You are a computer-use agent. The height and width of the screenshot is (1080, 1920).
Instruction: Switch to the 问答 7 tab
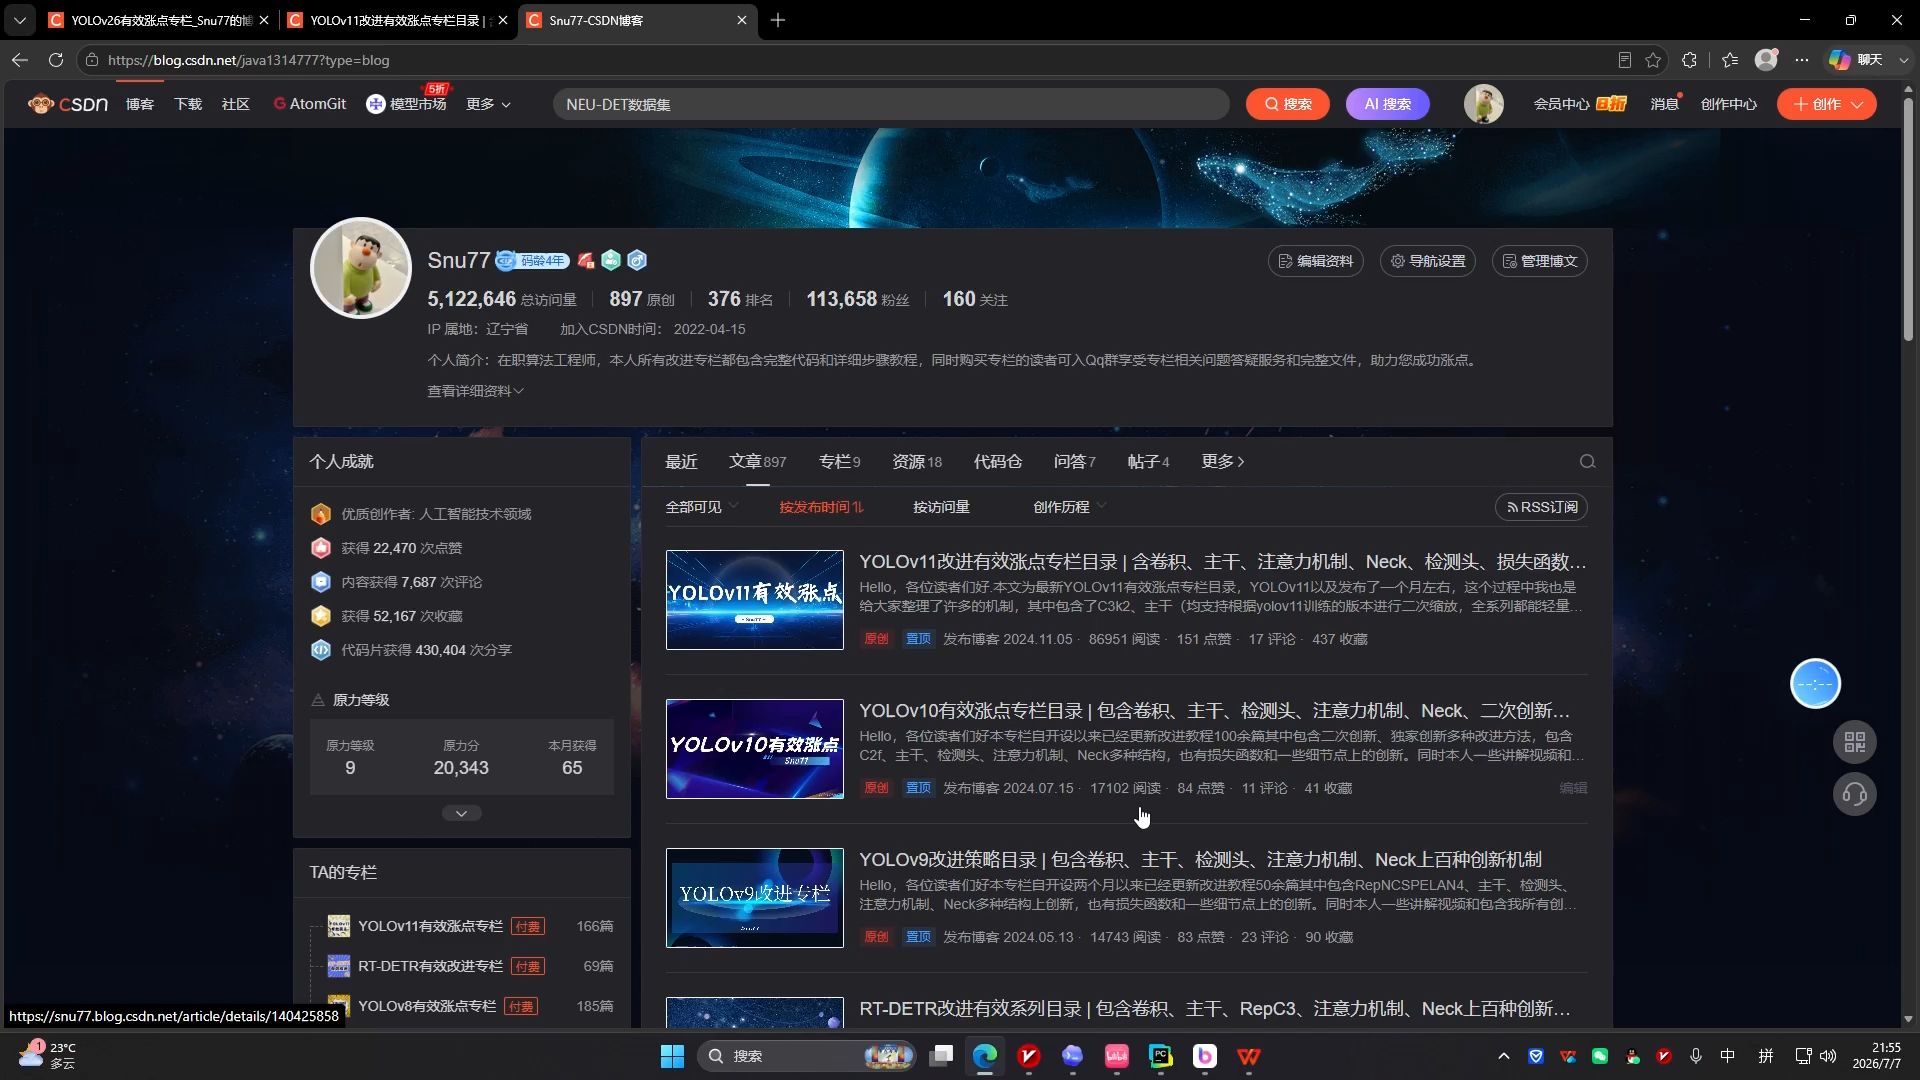tap(1075, 461)
